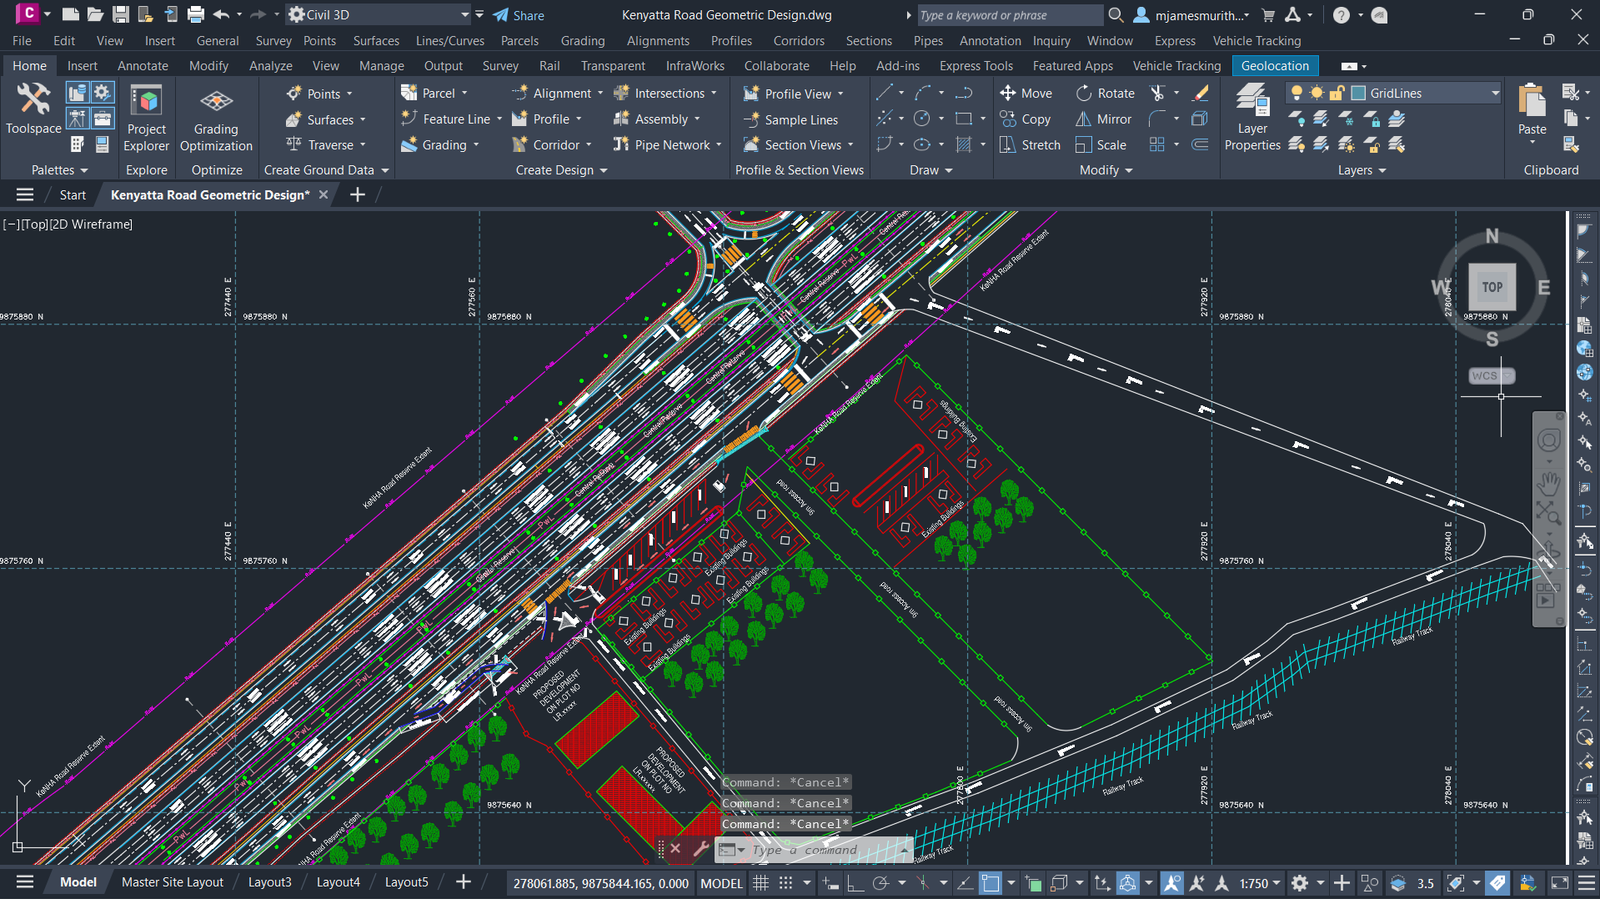Switch to the Annotate ribbon tab
The height and width of the screenshot is (900, 1600).
tap(143, 66)
